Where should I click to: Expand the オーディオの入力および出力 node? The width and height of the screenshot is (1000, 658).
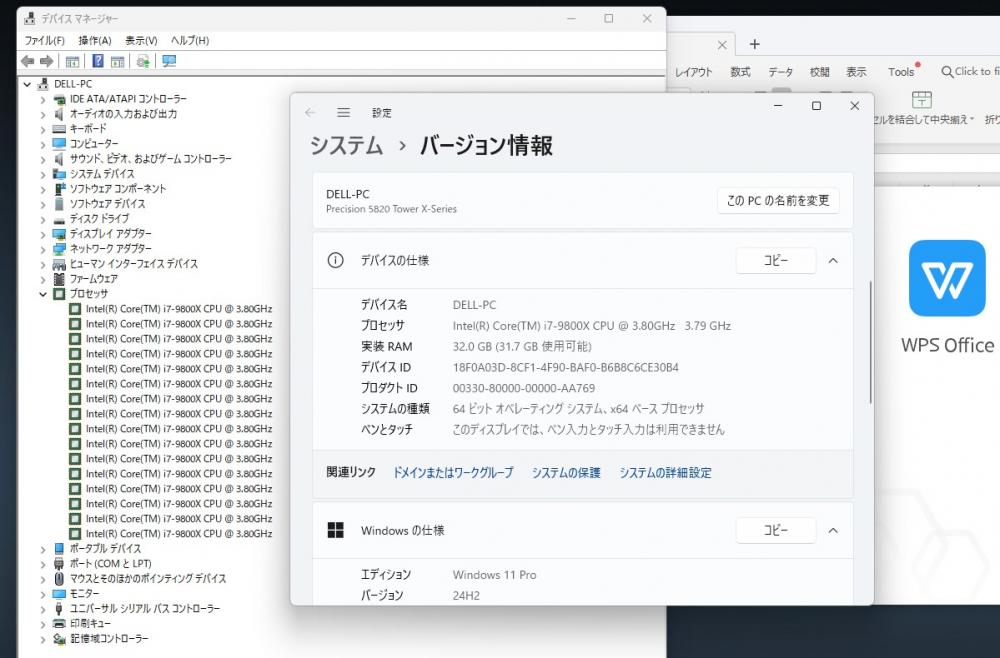(43, 114)
